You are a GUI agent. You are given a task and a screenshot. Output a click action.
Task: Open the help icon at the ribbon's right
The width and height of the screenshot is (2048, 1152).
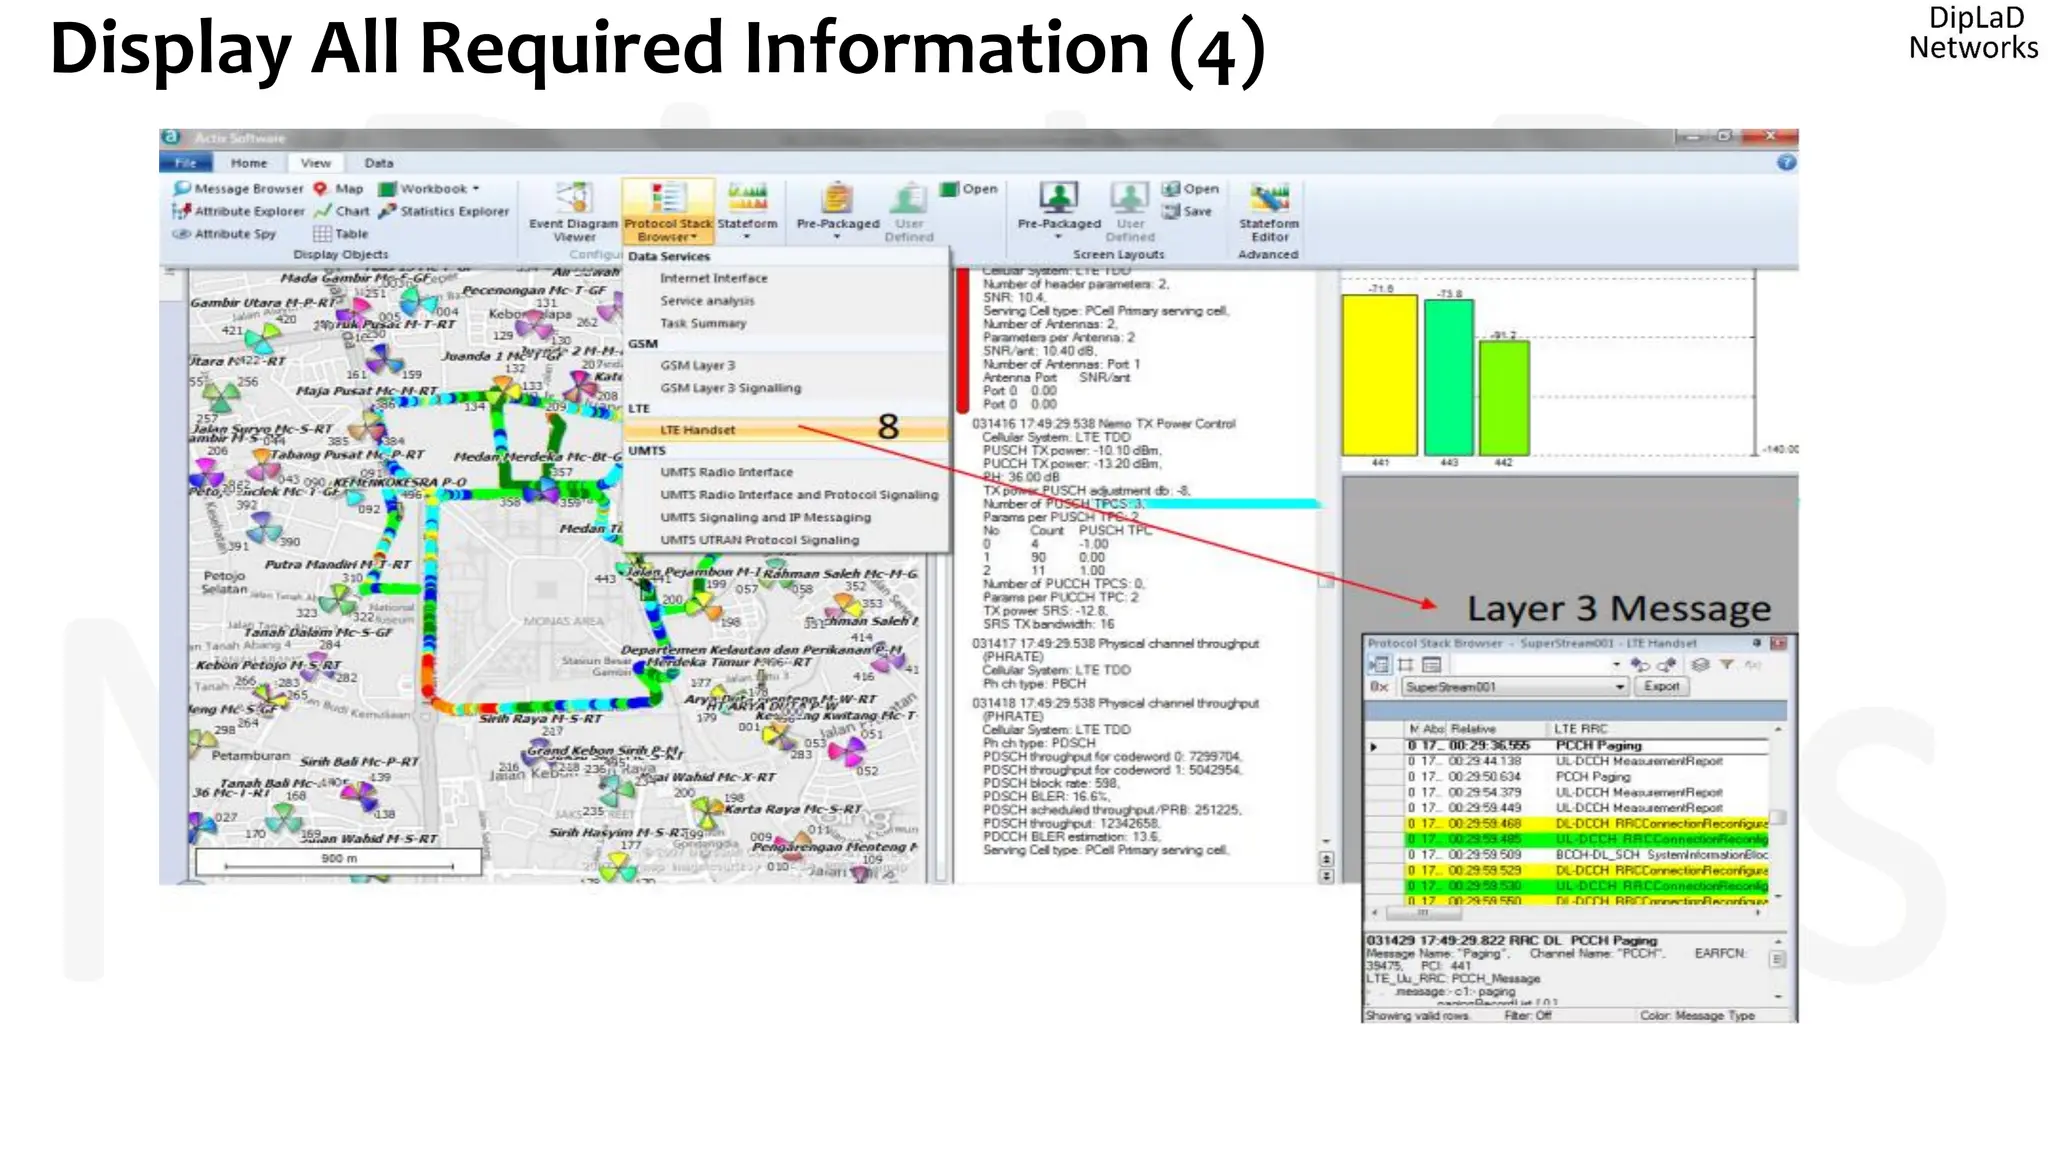pyautogui.click(x=1786, y=162)
